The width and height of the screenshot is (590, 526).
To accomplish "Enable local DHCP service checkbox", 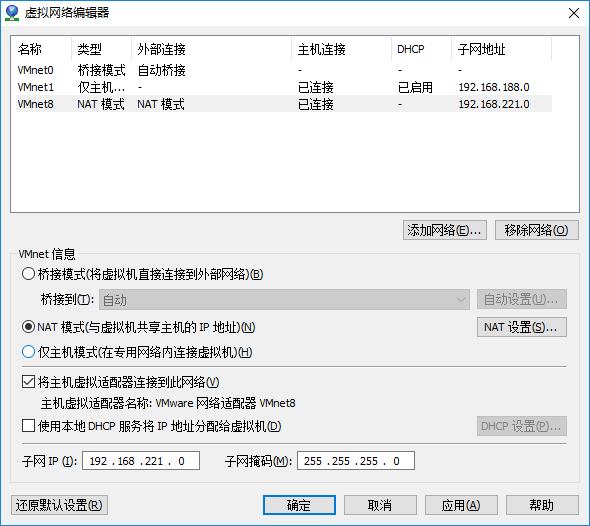I will (x=28, y=426).
